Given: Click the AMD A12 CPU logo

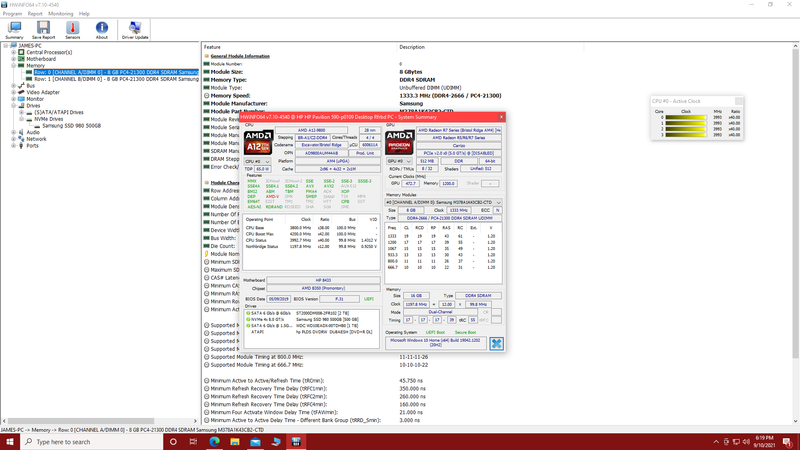Looking at the screenshot, I should [258, 142].
